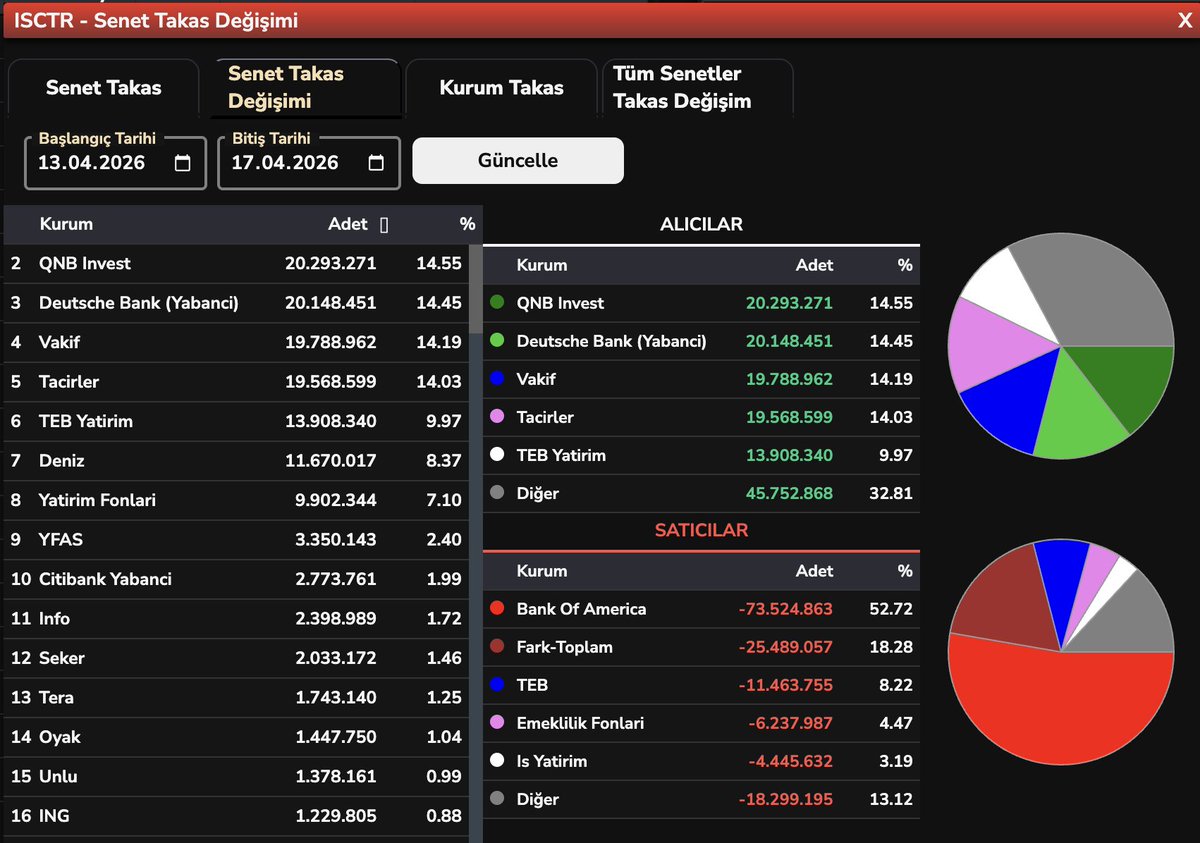Select Unlu row
Image resolution: width=1200 pixels, height=843 pixels.
236,776
